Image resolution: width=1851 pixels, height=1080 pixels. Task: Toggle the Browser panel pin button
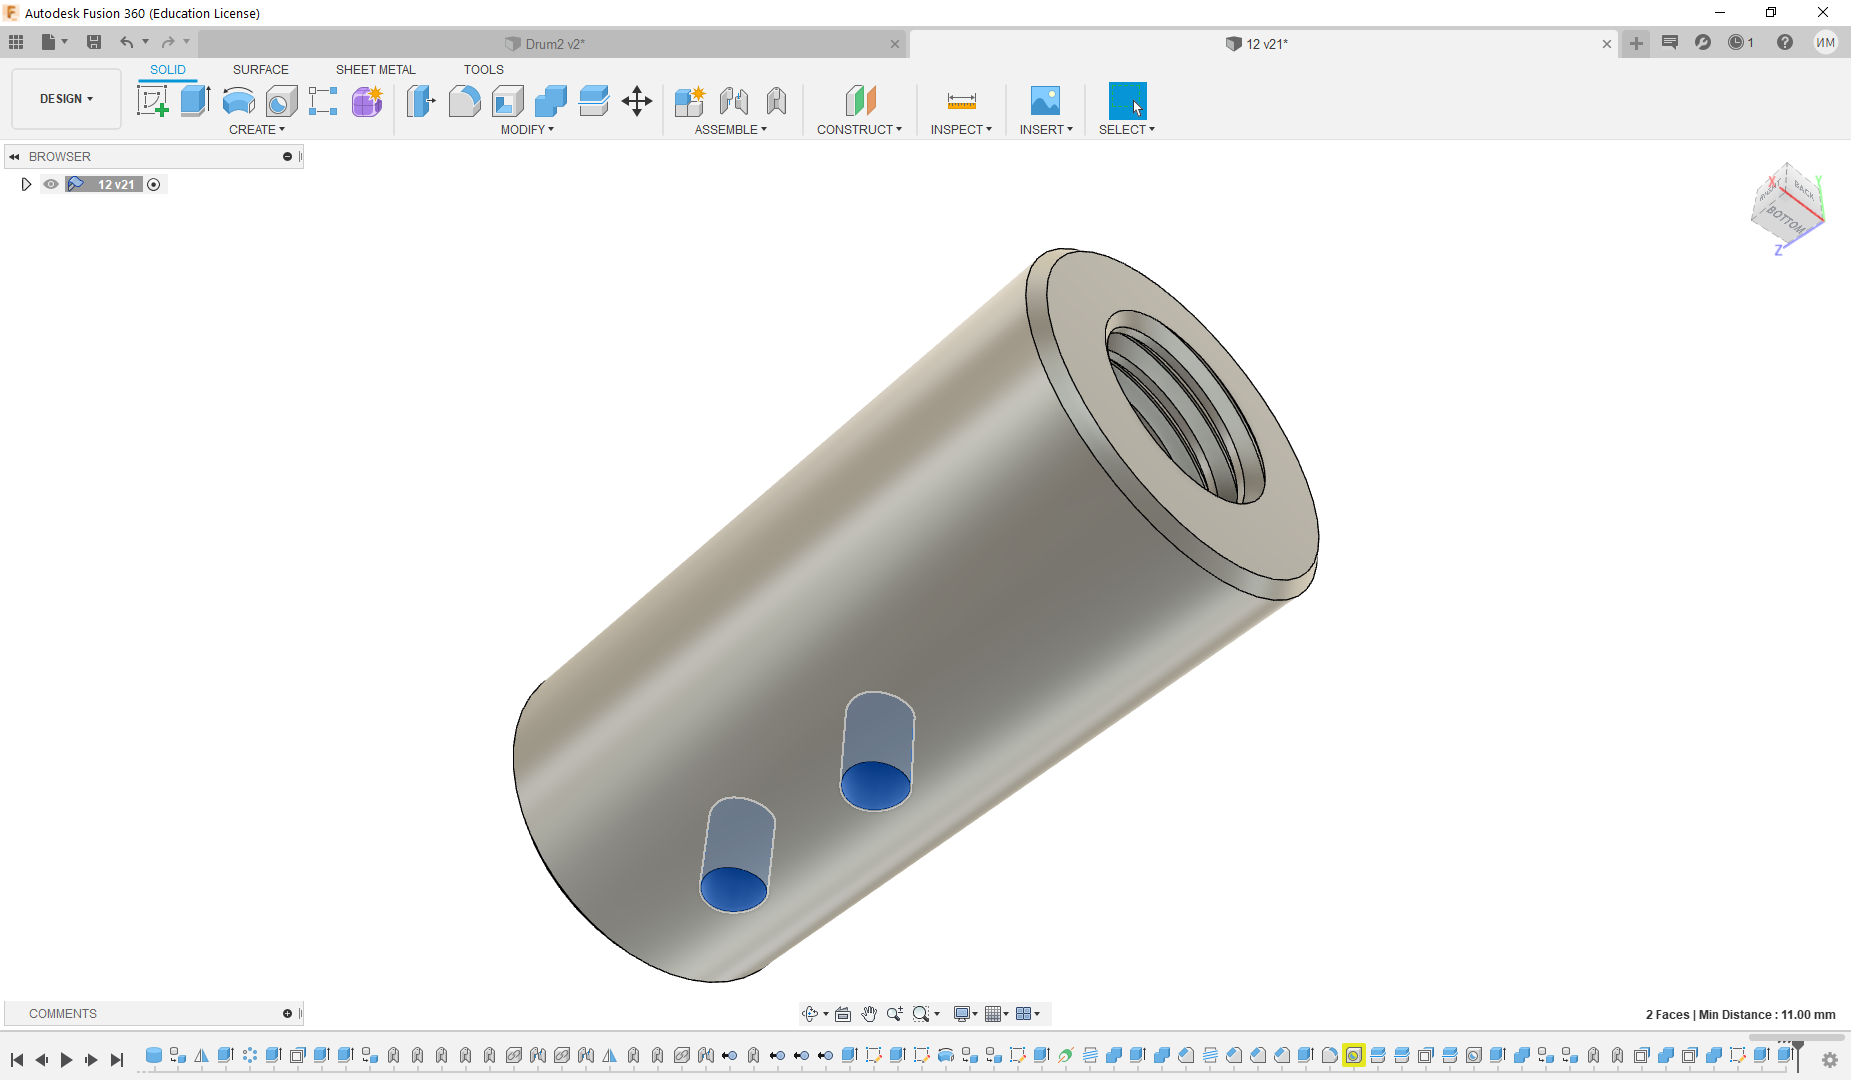point(287,156)
